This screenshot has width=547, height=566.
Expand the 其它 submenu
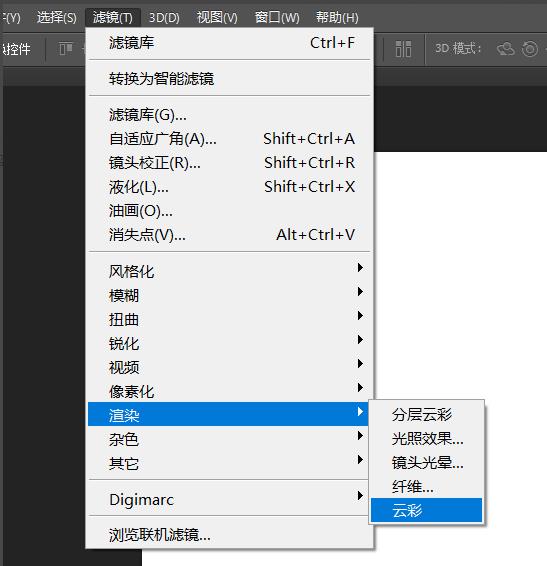229,463
